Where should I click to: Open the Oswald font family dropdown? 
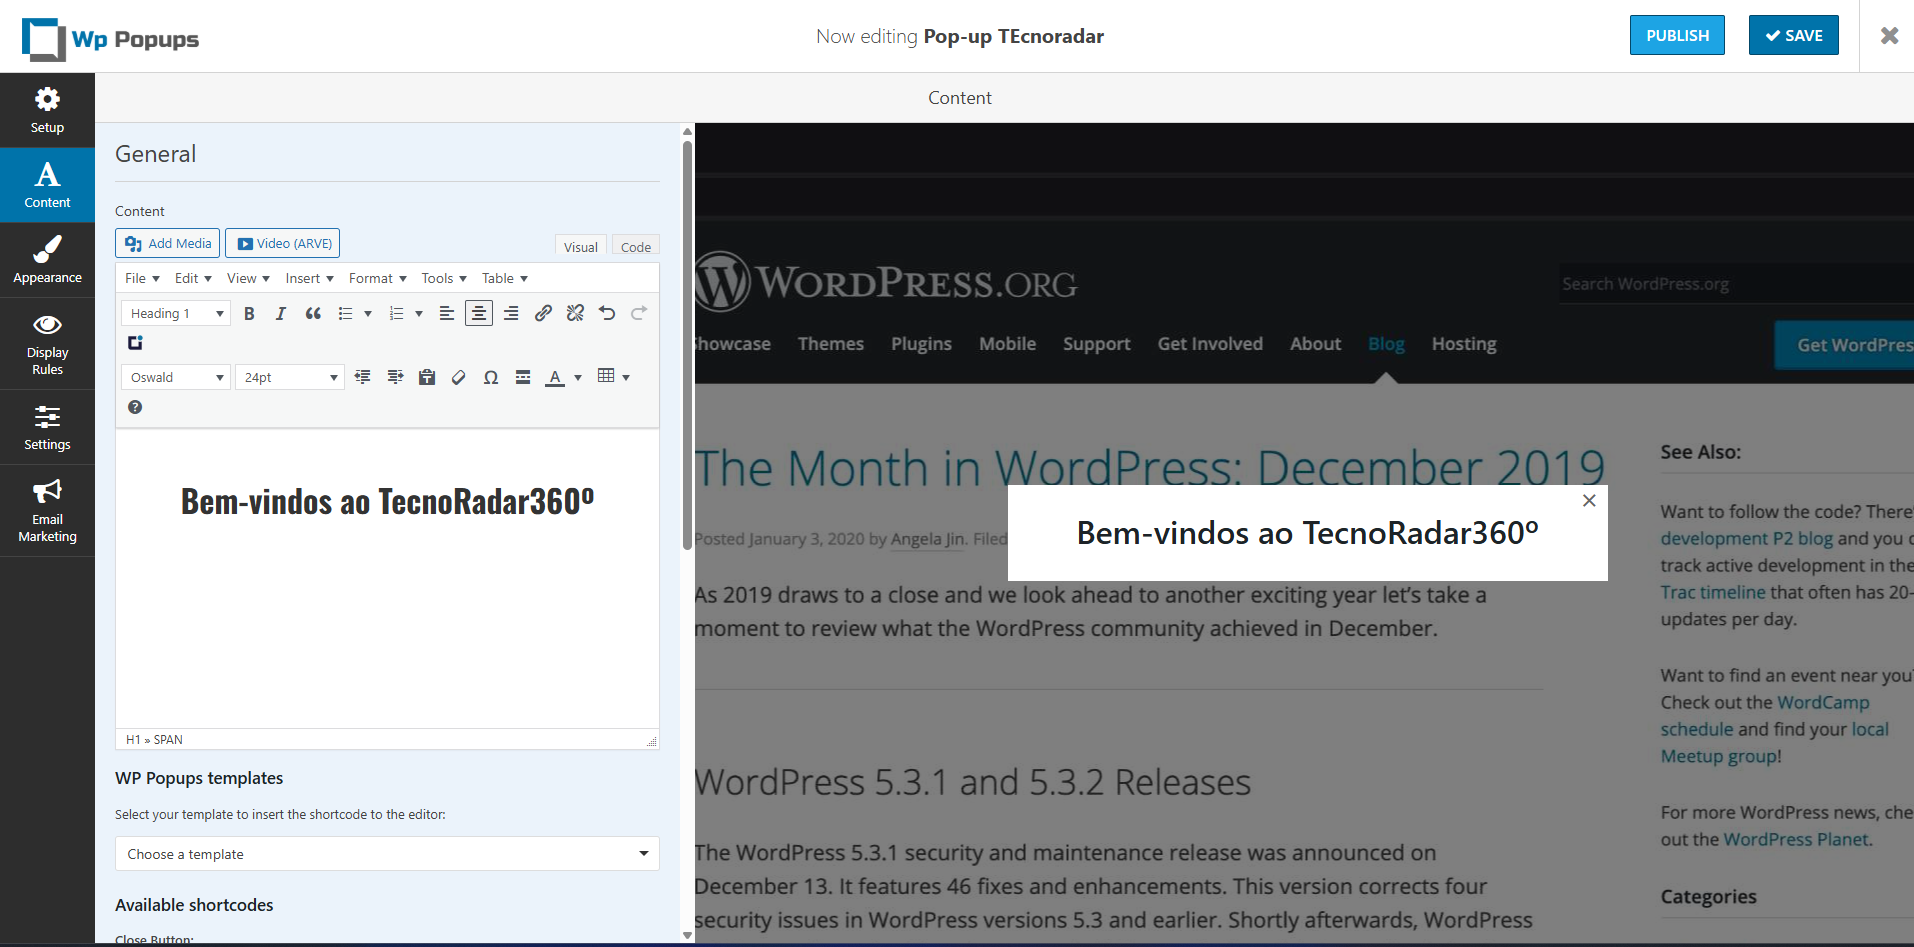(x=176, y=378)
